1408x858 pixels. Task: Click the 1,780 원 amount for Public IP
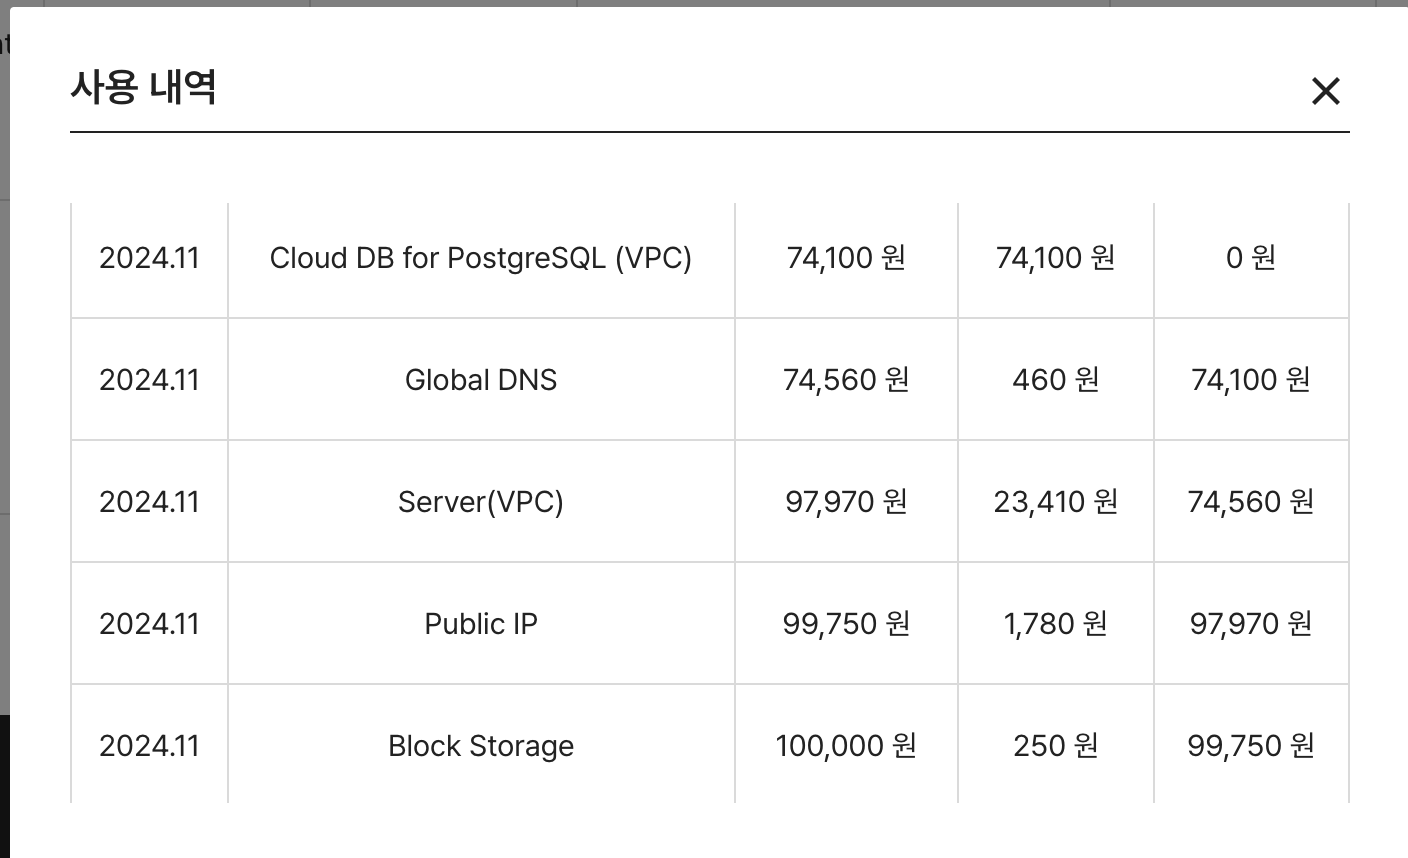pyautogui.click(x=1054, y=623)
